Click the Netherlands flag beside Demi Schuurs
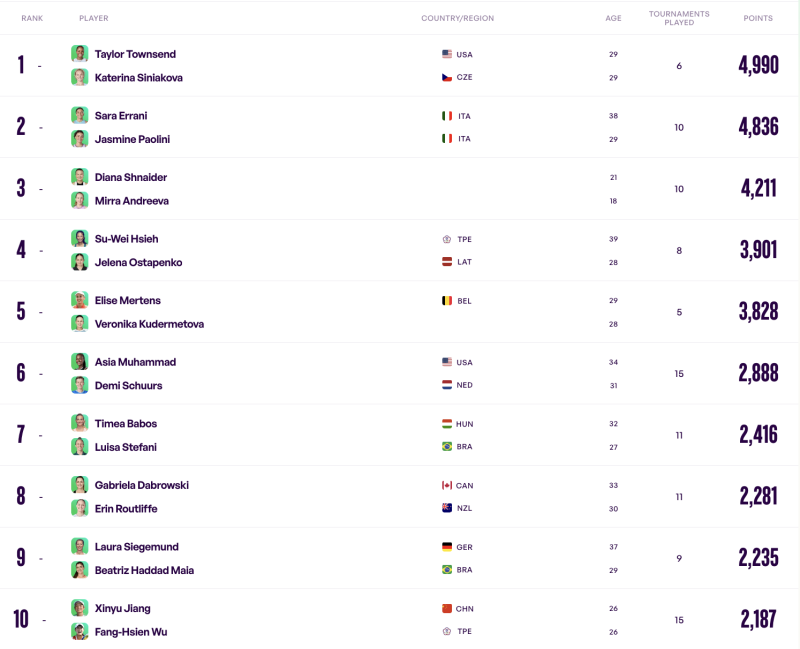The width and height of the screenshot is (800, 649). (x=447, y=385)
